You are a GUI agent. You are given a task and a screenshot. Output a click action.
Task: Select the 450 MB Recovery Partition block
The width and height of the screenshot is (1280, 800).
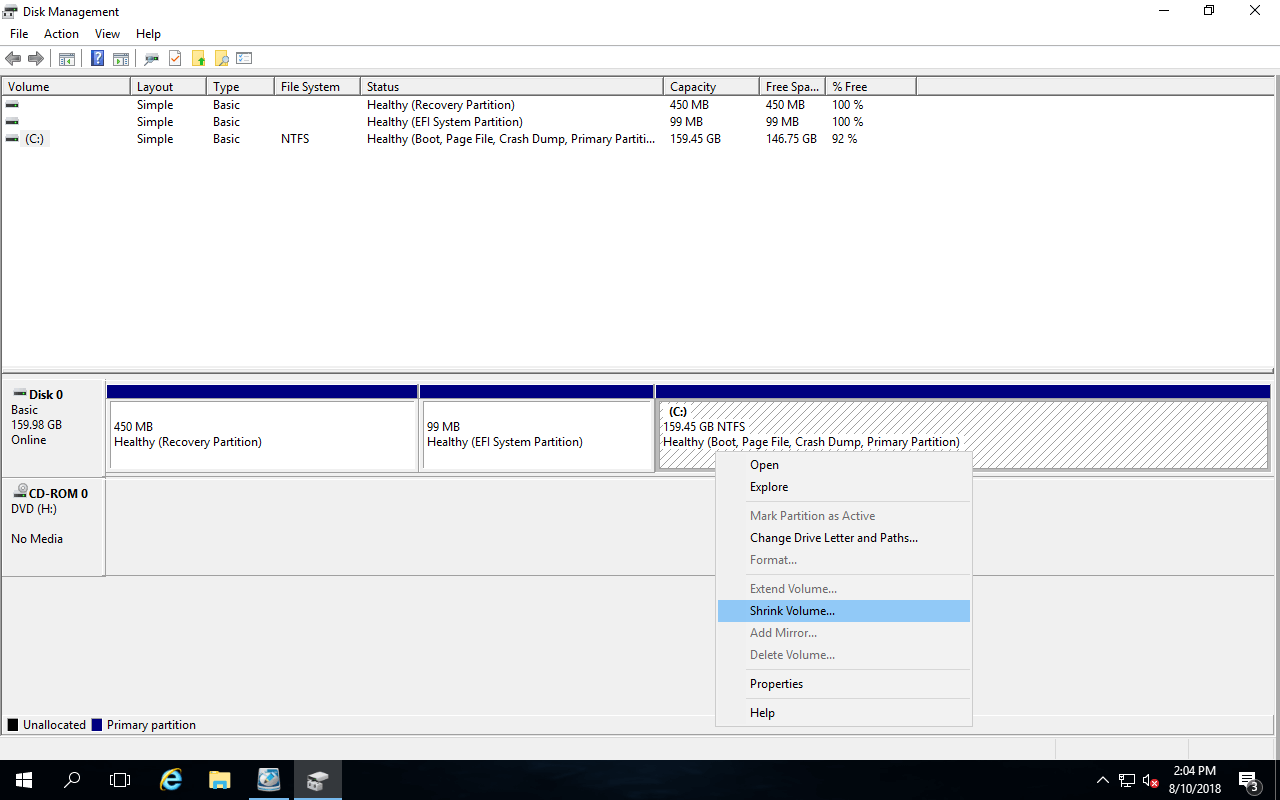click(x=262, y=428)
